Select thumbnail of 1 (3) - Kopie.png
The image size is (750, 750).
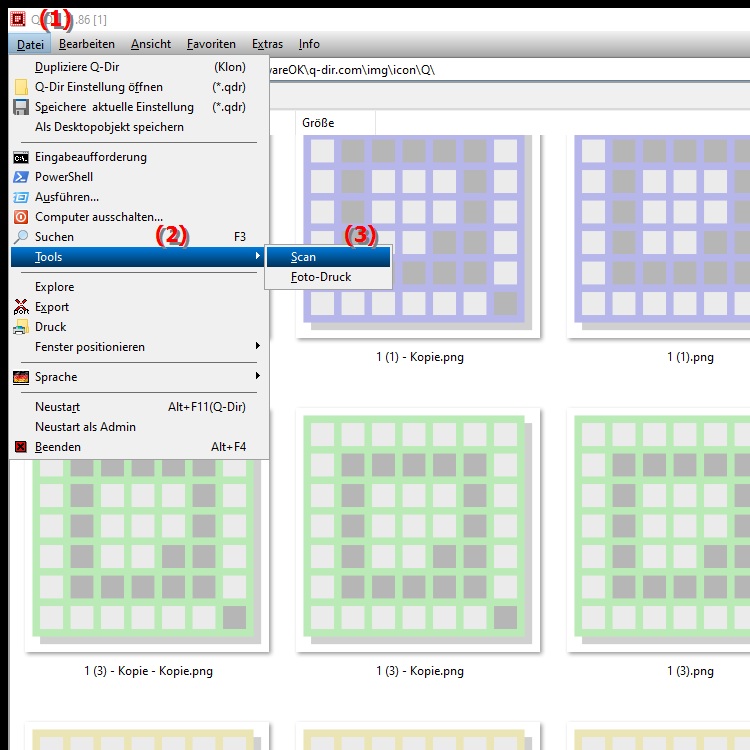point(418,530)
